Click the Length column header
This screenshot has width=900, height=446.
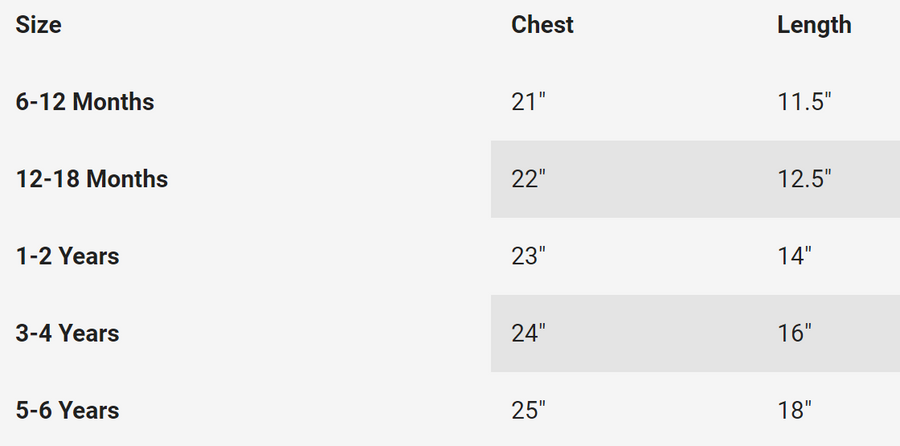pos(814,25)
